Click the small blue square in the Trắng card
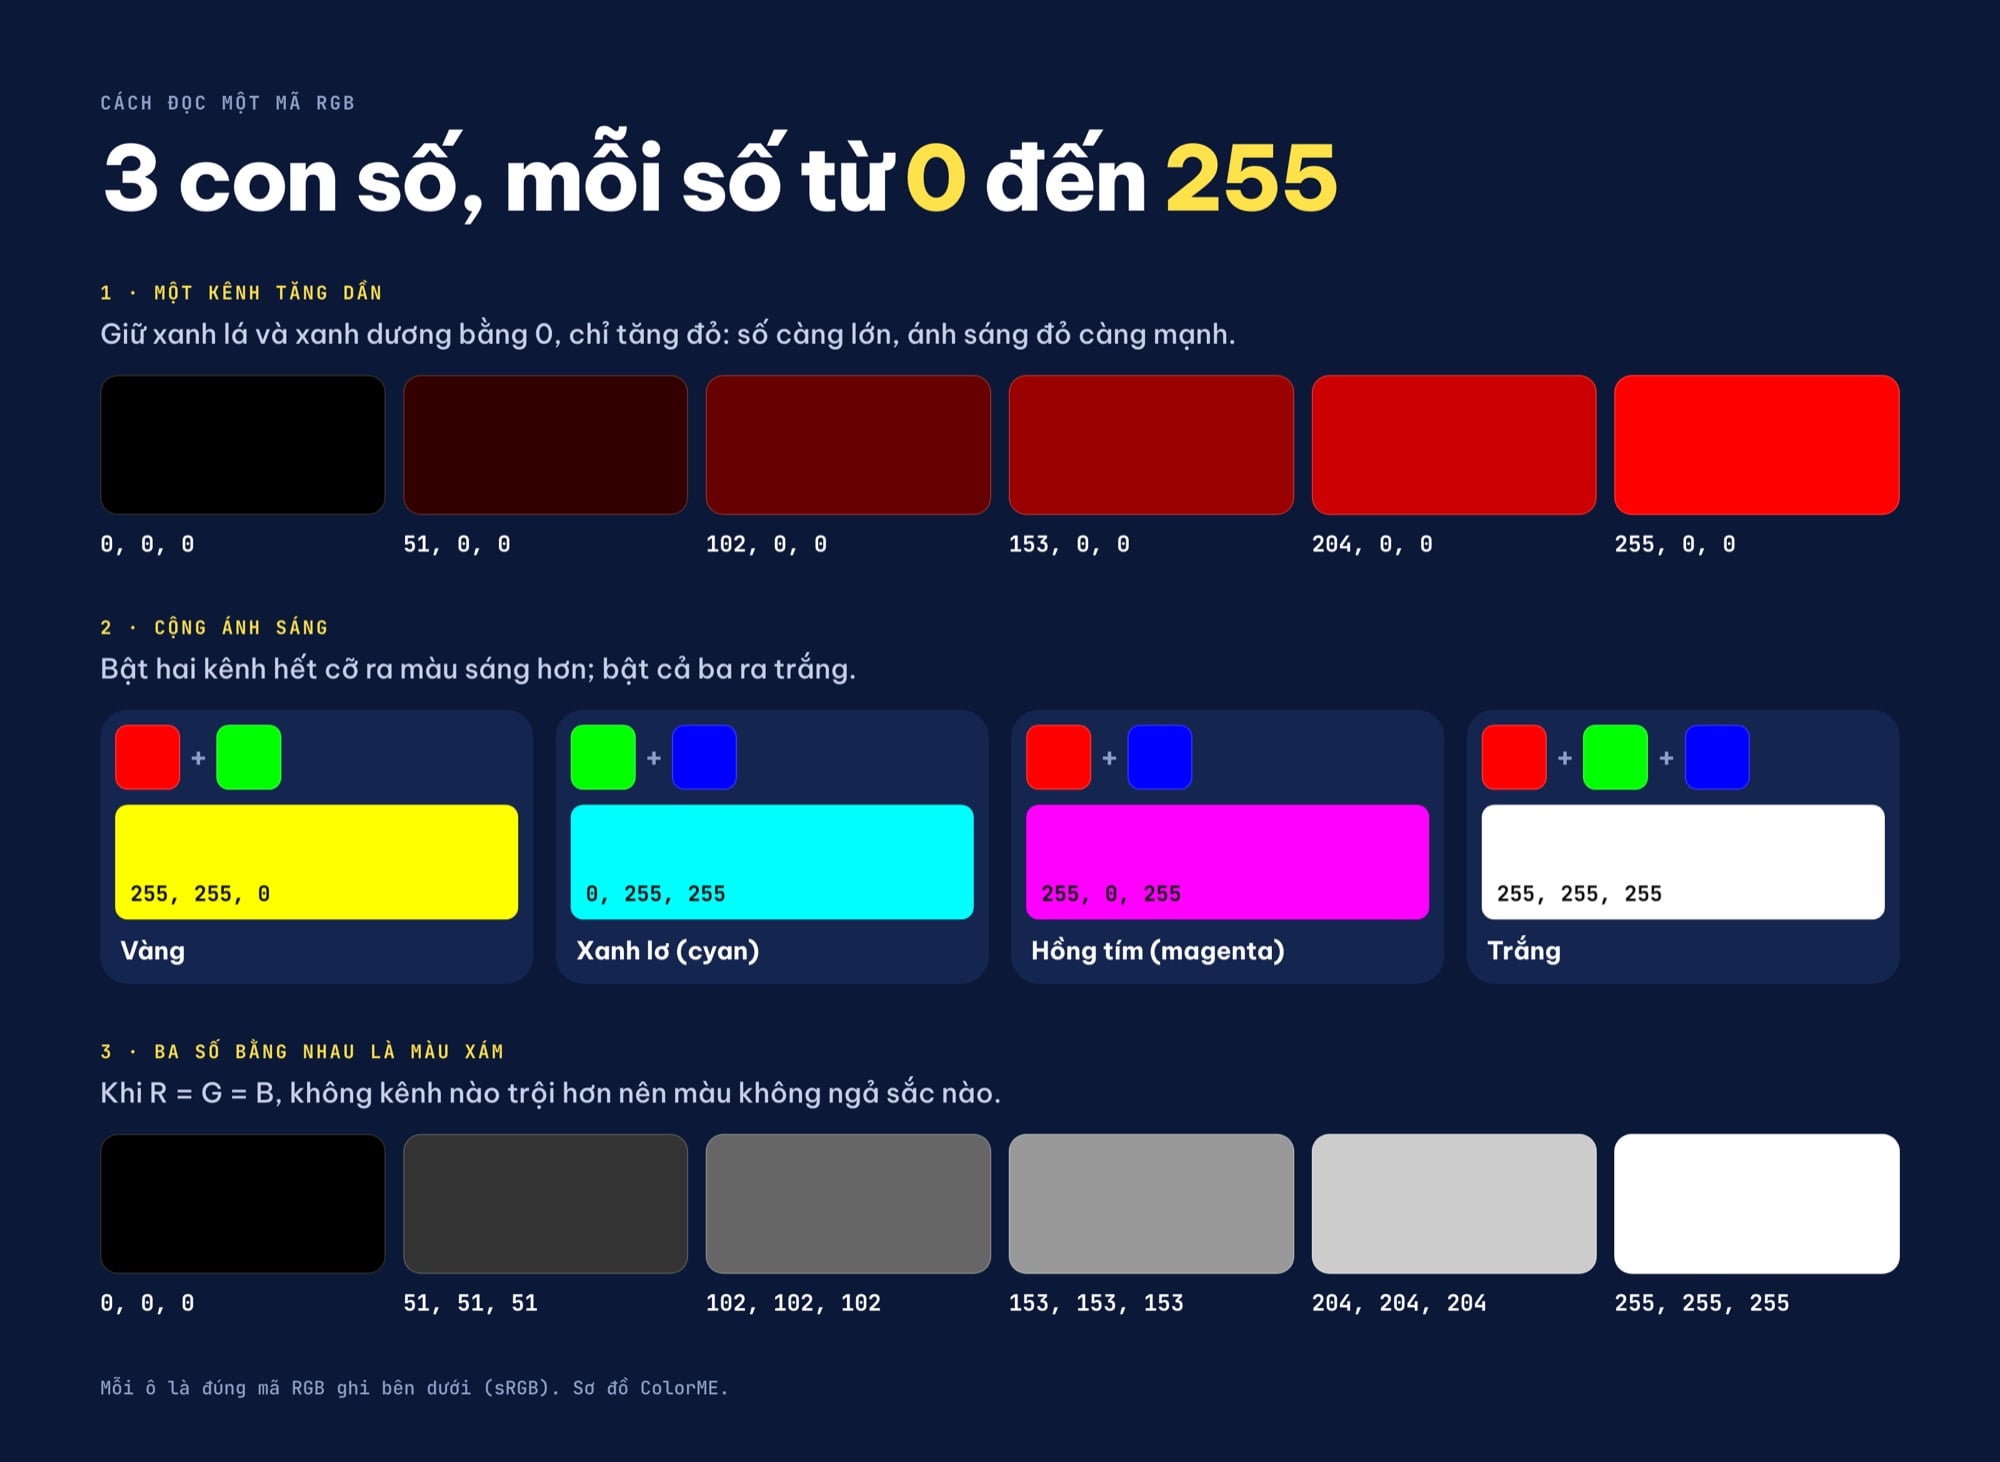The width and height of the screenshot is (2000, 1462). (1717, 757)
